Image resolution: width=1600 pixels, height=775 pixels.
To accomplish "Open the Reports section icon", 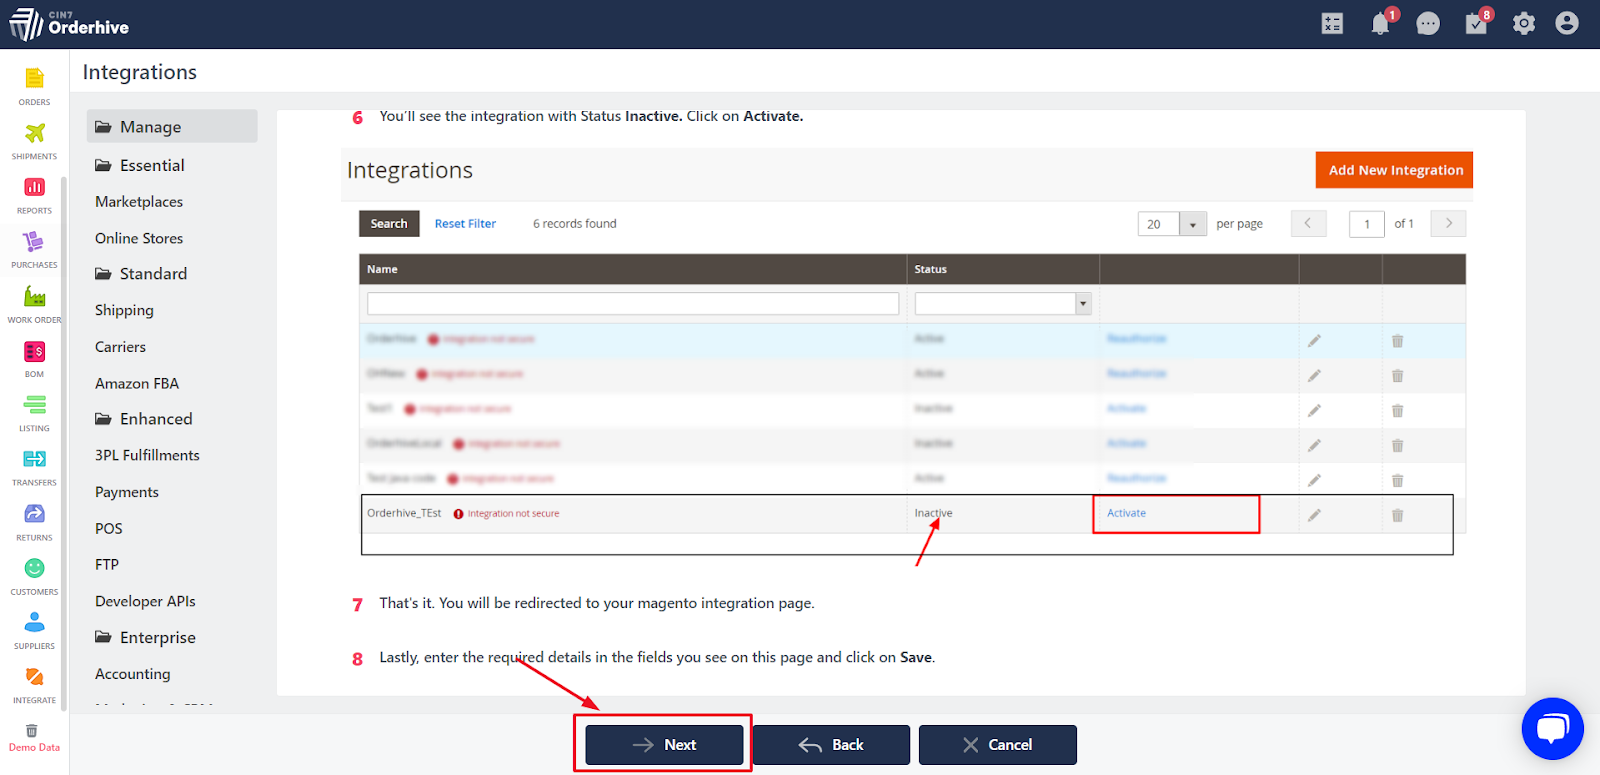I will [x=34, y=187].
